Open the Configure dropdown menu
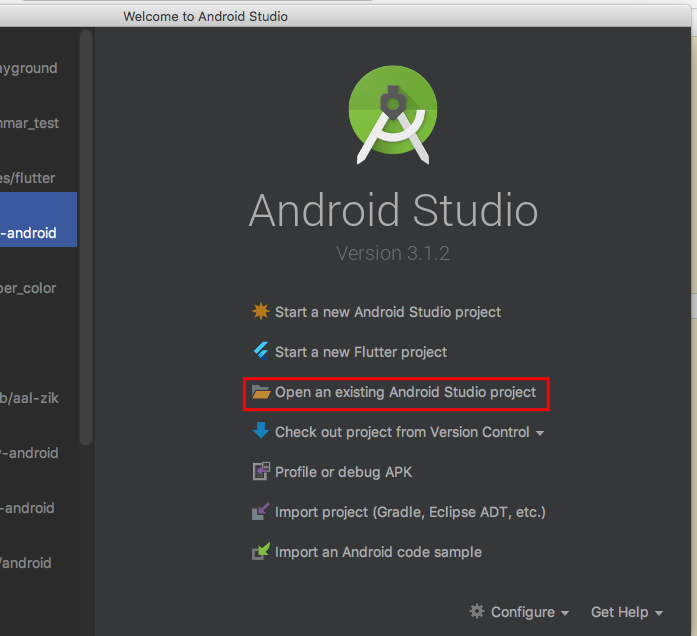 click(x=520, y=612)
